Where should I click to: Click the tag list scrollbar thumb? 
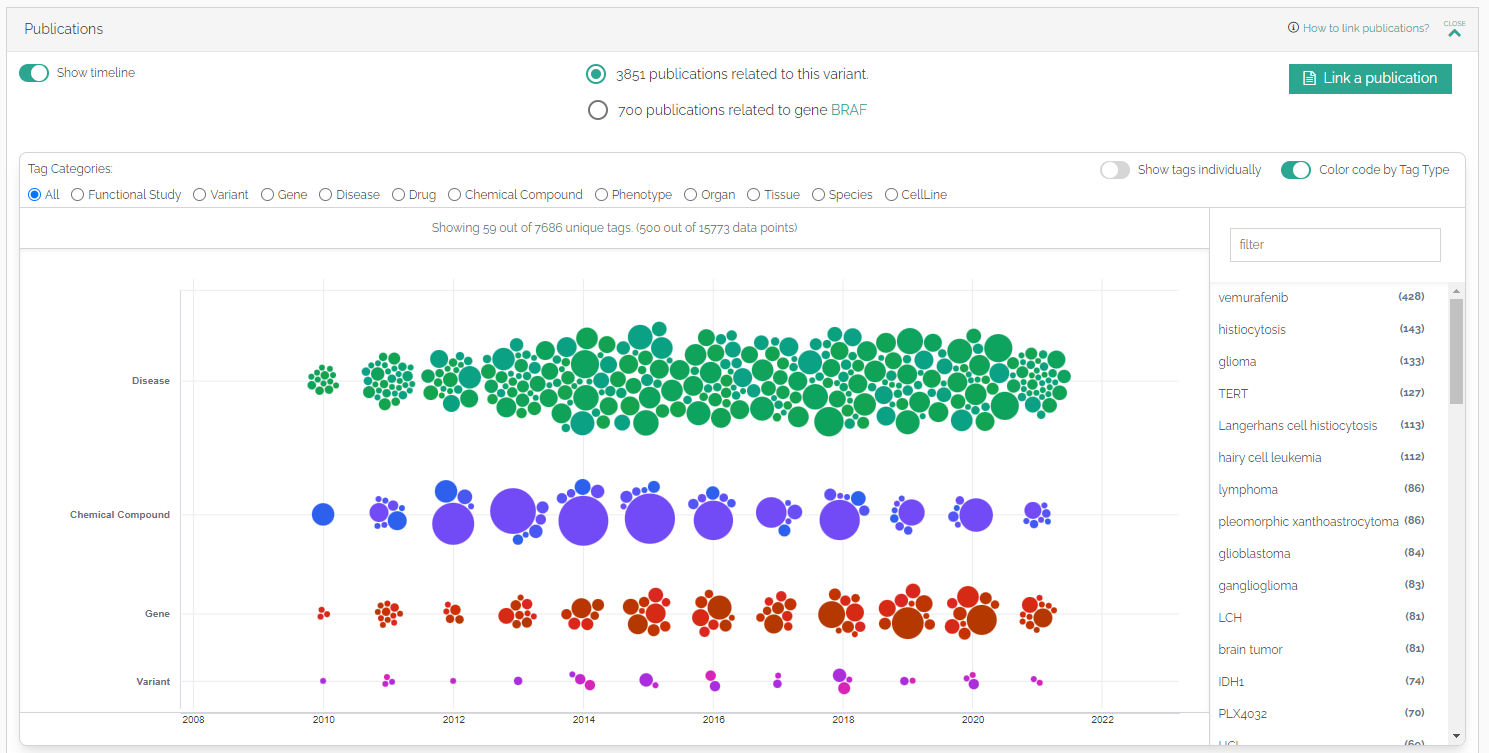[x=1456, y=351]
